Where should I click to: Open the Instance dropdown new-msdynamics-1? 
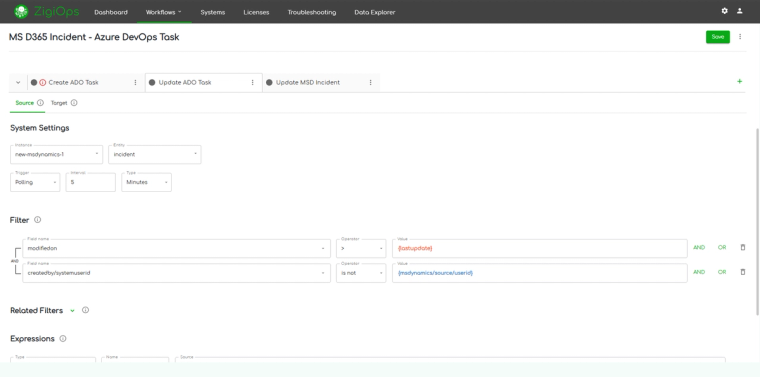56,155
